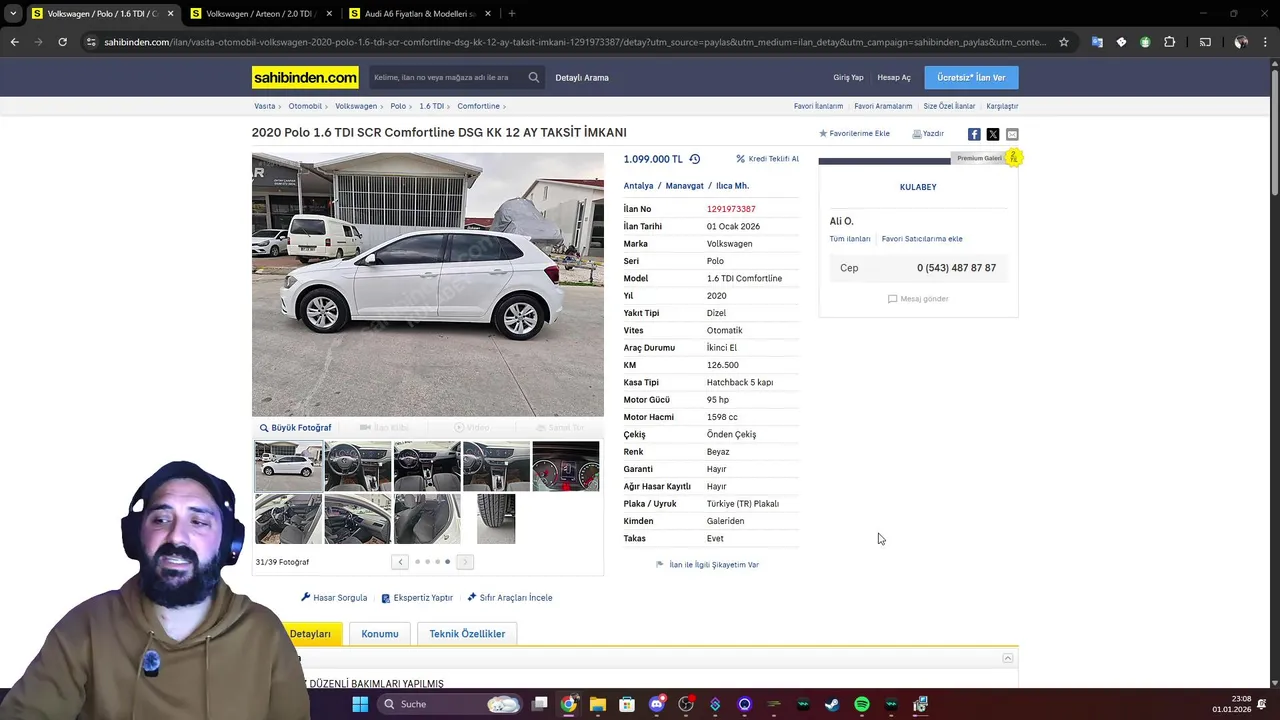
Task: Open Steam from the taskbar
Action: (832, 704)
